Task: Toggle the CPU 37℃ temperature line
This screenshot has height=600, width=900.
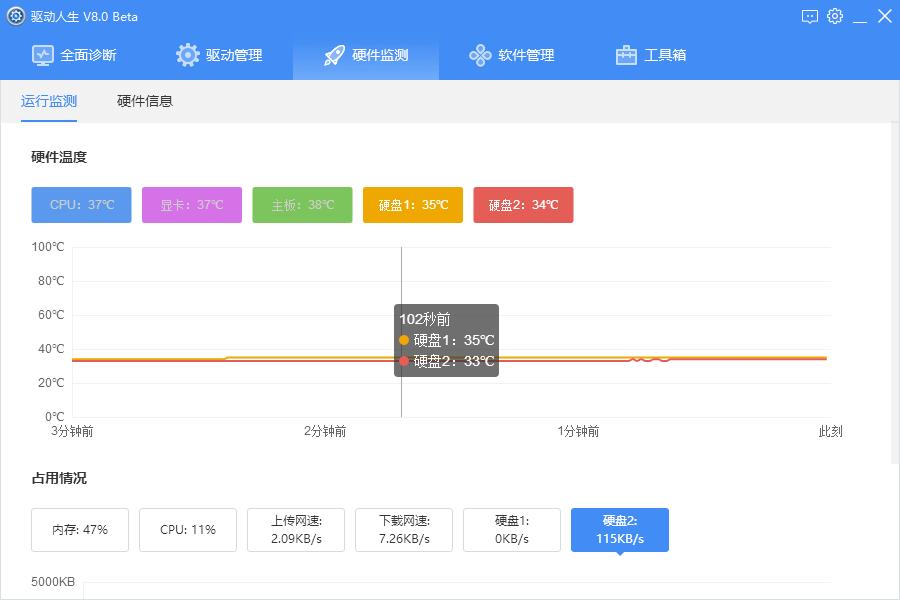Action: pyautogui.click(x=81, y=204)
